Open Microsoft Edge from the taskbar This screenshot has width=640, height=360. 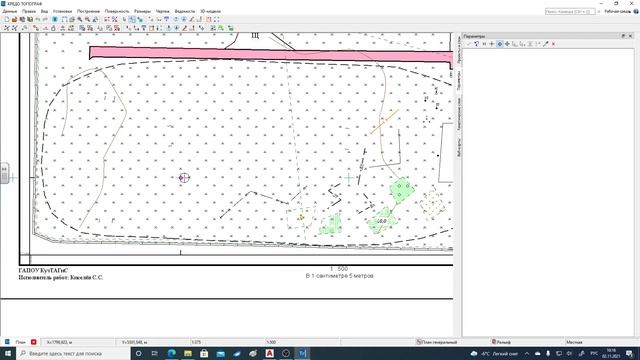tap(171, 353)
